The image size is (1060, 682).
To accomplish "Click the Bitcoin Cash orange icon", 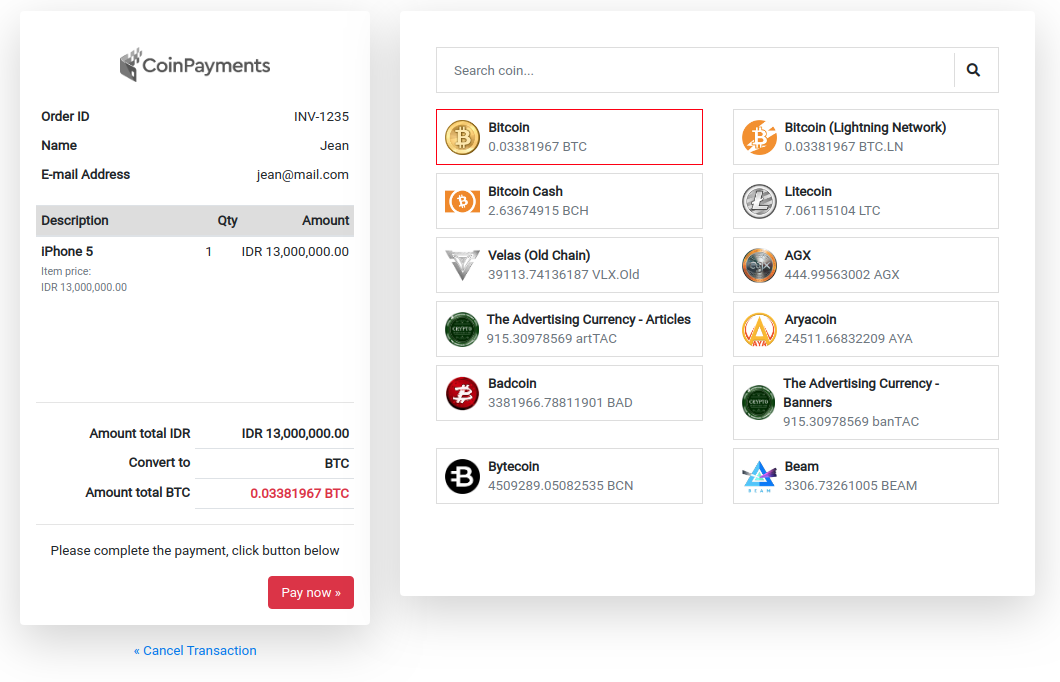I will click(x=462, y=201).
